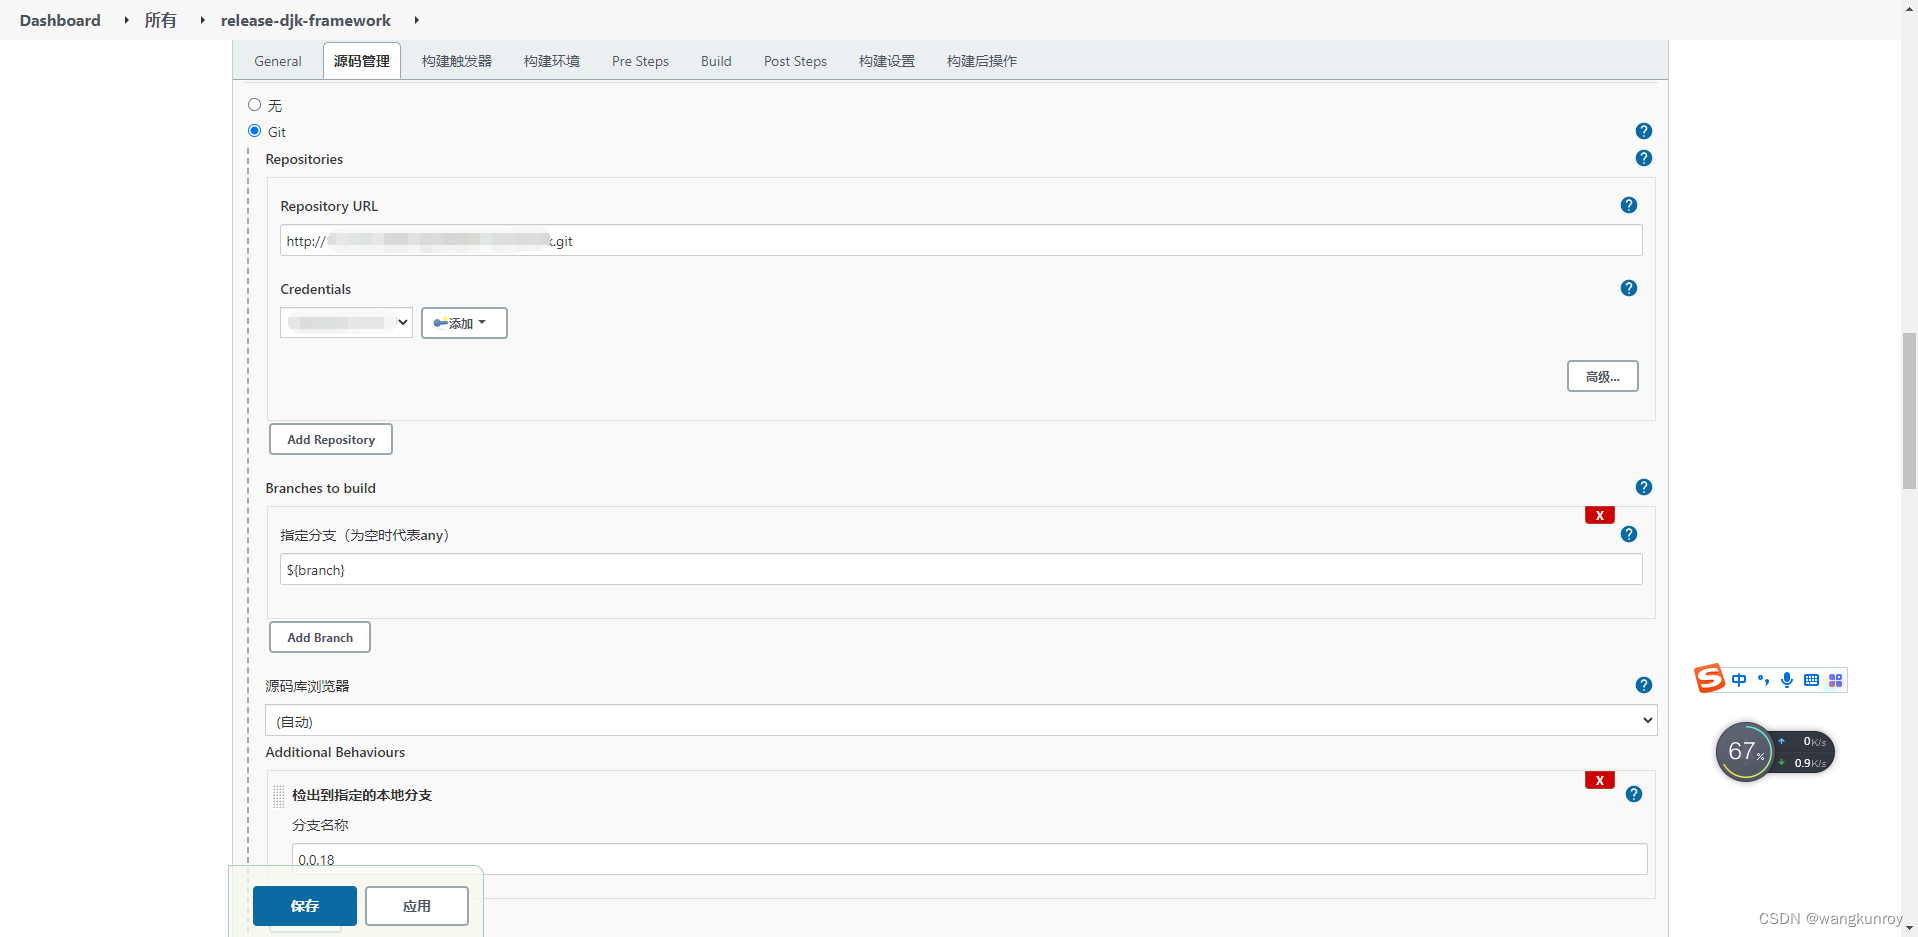
Task: Show help for 检出到指定的本地分支 behaviour
Action: [1633, 794]
